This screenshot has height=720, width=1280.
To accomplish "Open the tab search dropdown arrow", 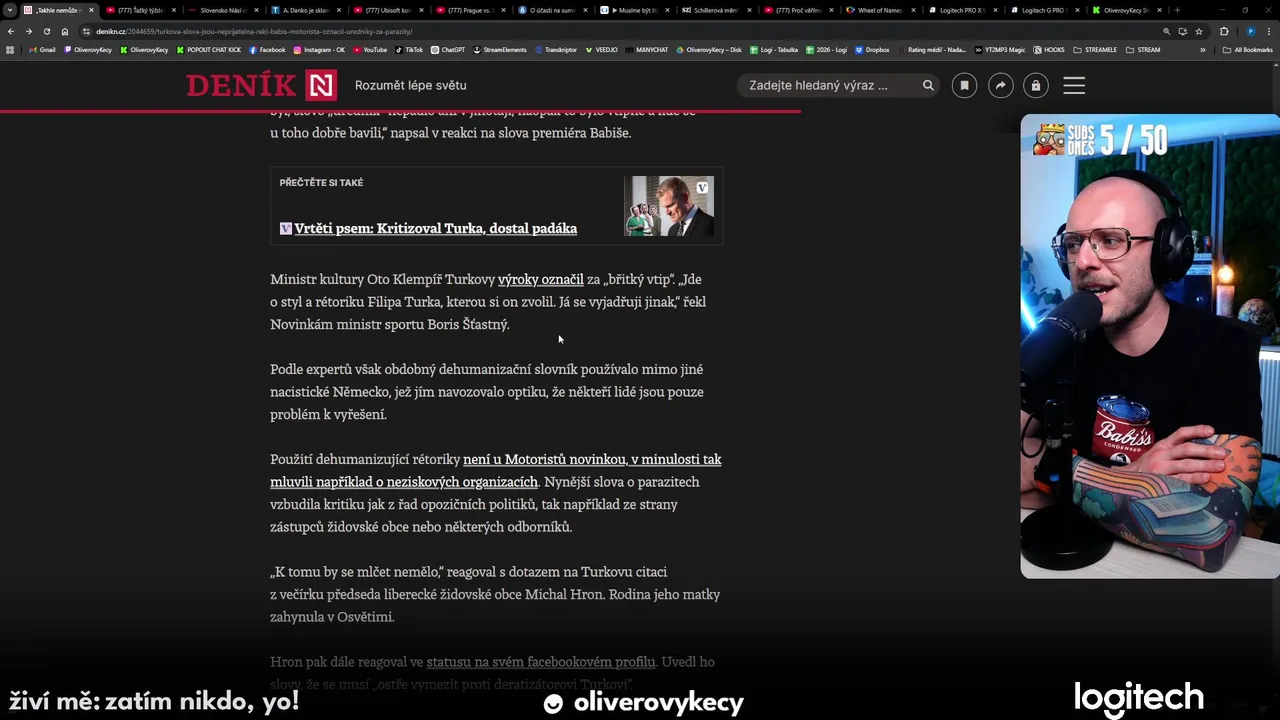I will tap(11, 10).
